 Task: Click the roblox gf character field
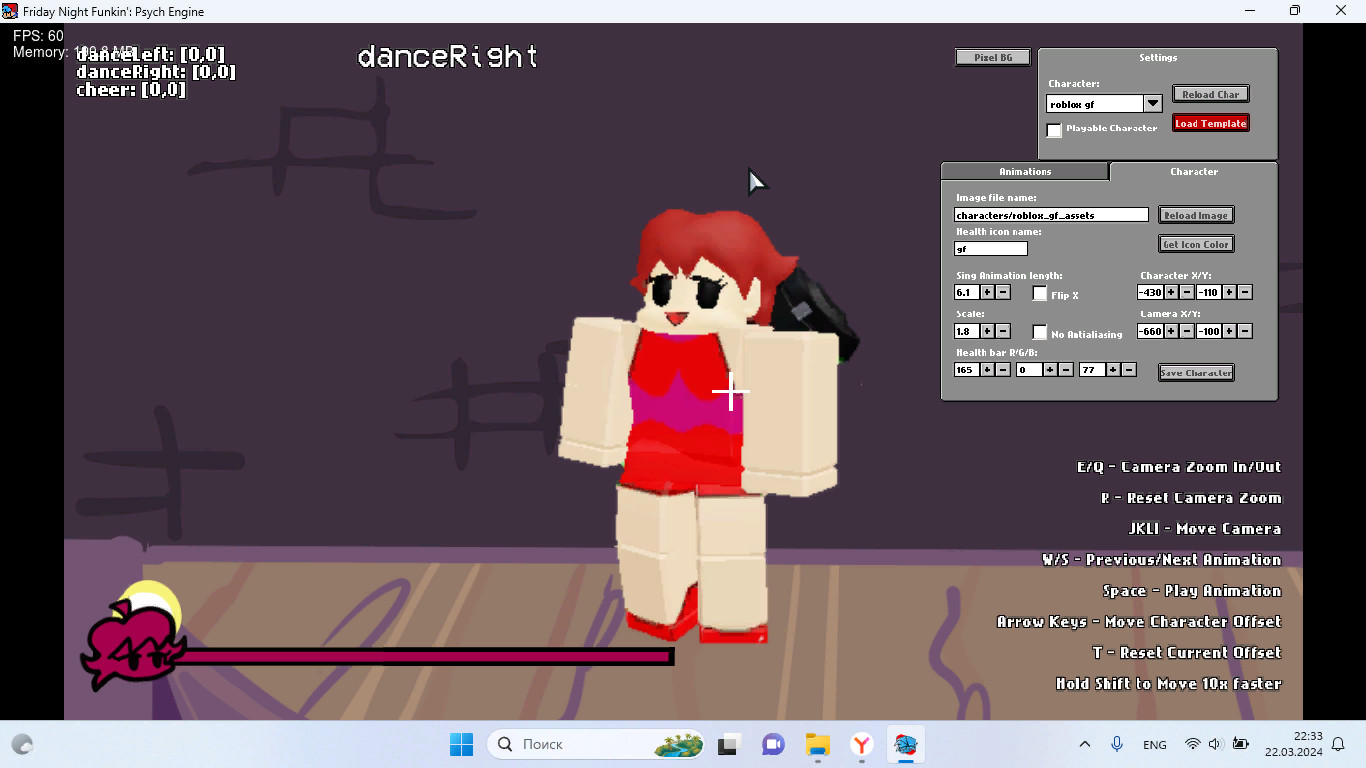[x=1095, y=103]
